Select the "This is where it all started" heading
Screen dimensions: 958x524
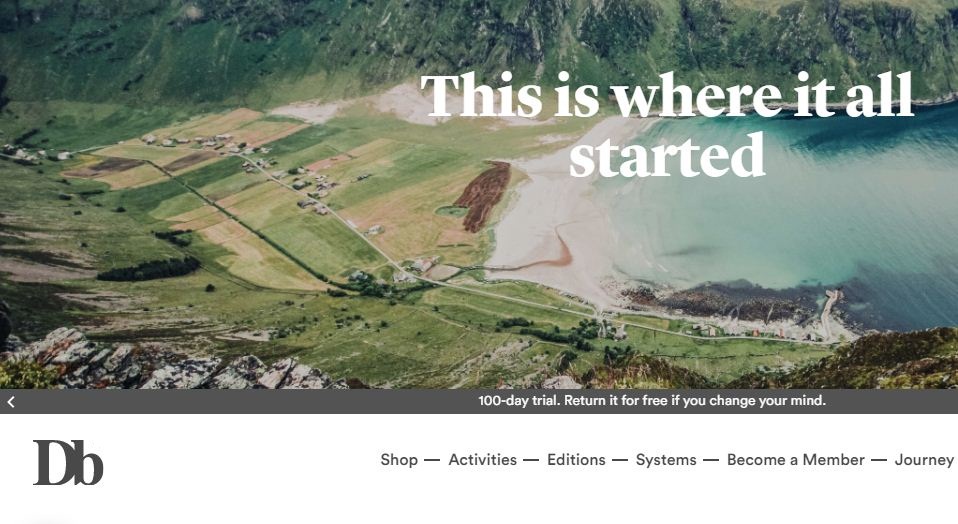667,125
